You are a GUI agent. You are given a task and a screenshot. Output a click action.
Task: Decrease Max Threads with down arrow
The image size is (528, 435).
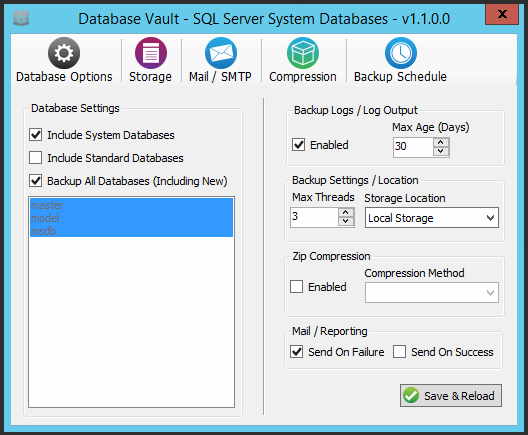pos(345,221)
